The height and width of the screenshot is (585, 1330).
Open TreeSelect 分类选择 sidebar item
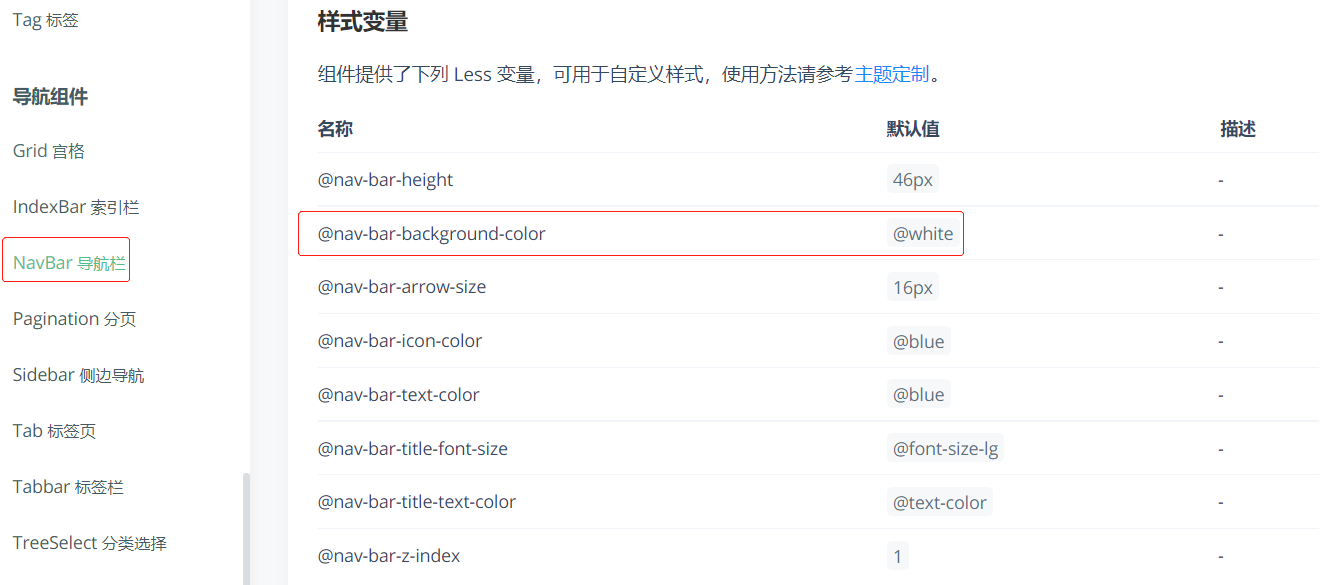tap(89, 543)
